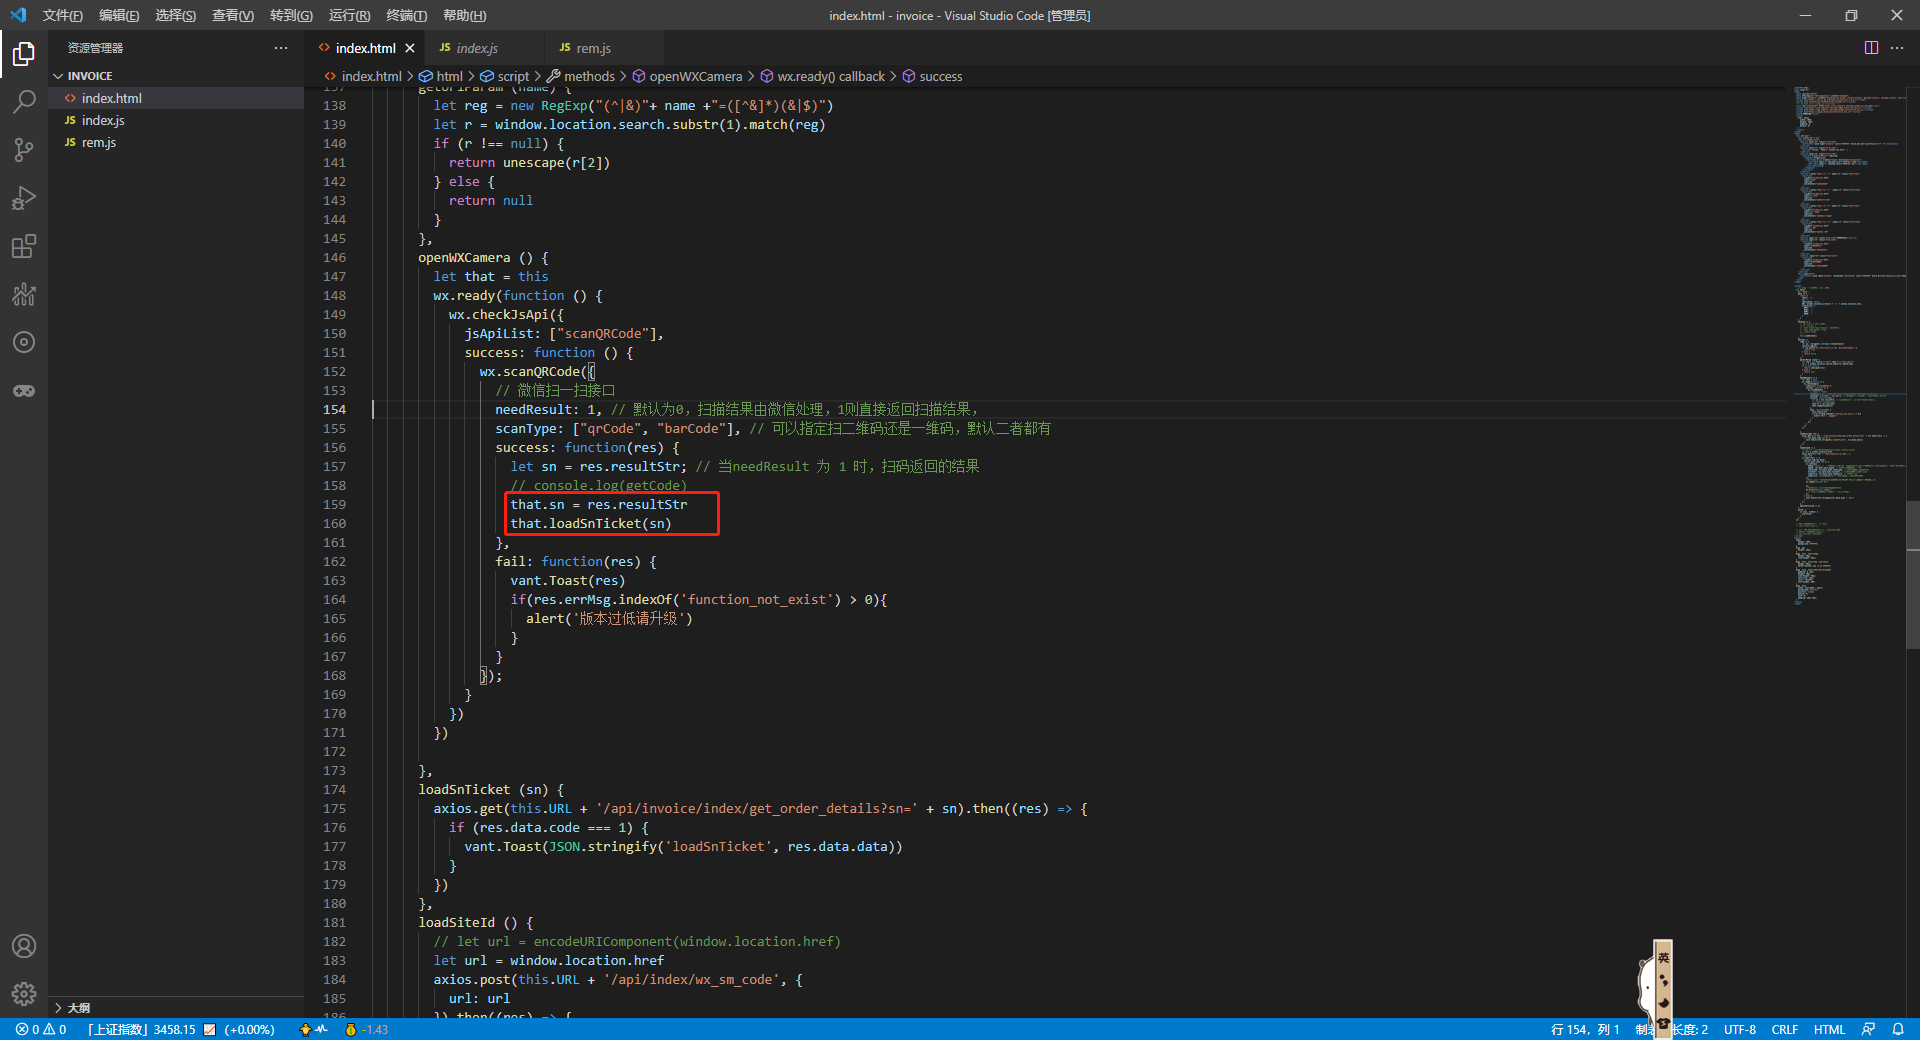Open the 查看(V) menu

click(x=233, y=15)
